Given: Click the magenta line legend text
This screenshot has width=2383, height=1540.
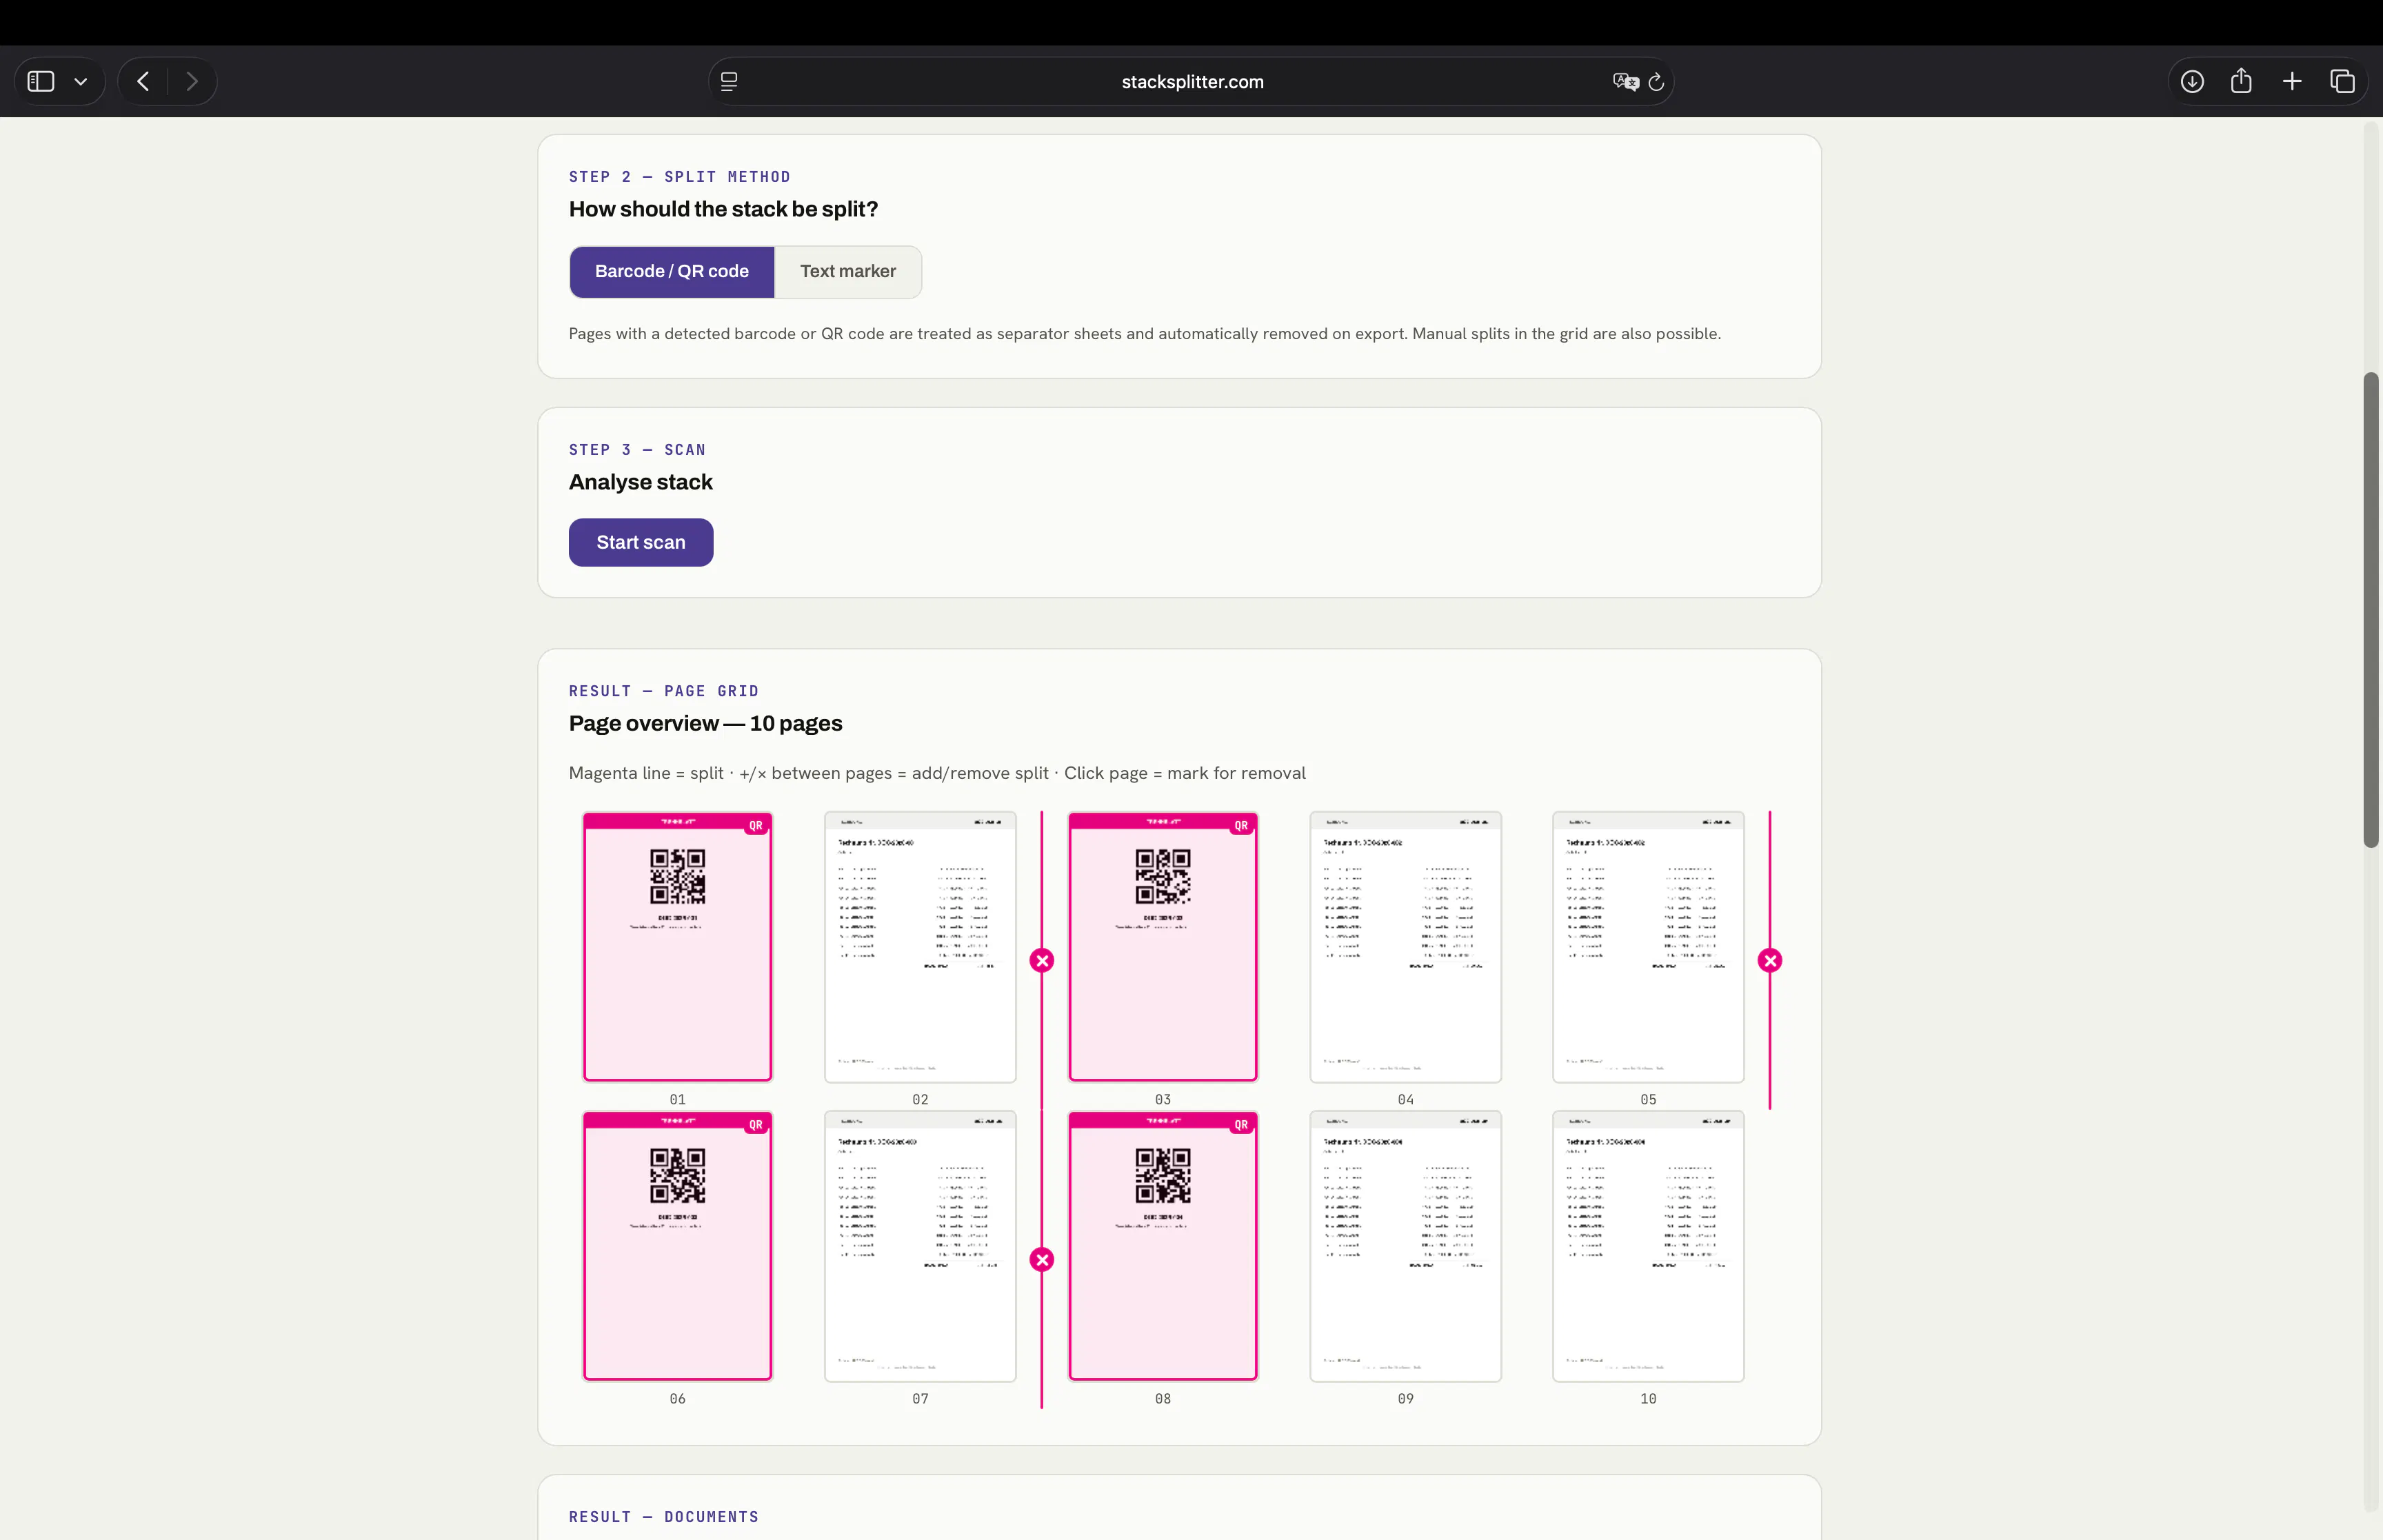Looking at the screenshot, I should pos(937,773).
